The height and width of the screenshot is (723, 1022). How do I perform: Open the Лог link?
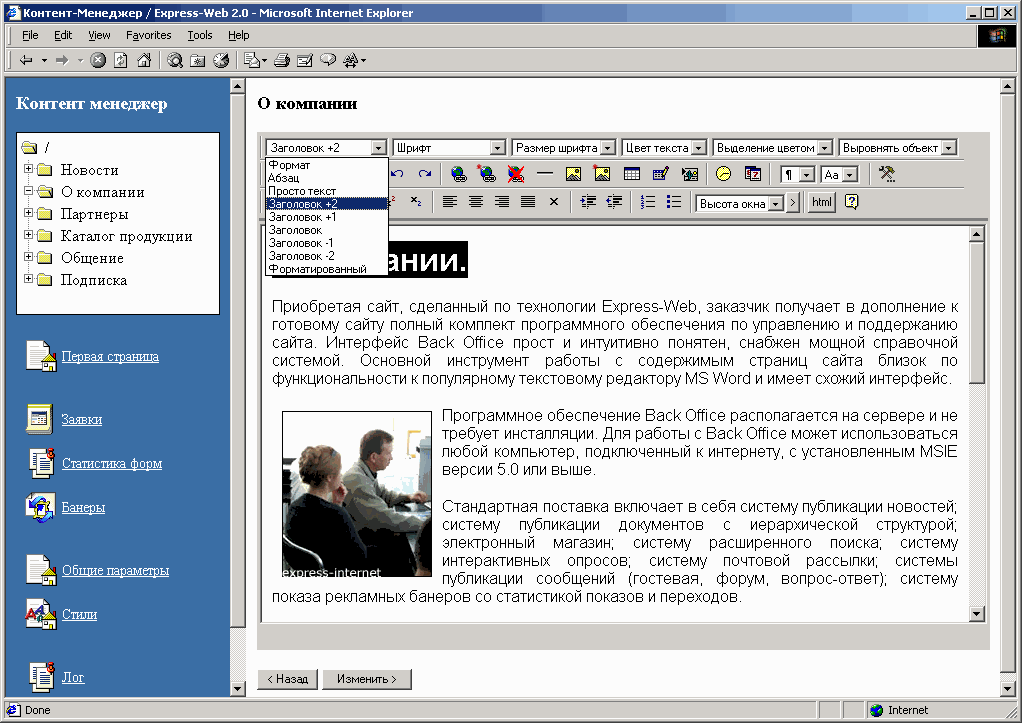point(73,677)
